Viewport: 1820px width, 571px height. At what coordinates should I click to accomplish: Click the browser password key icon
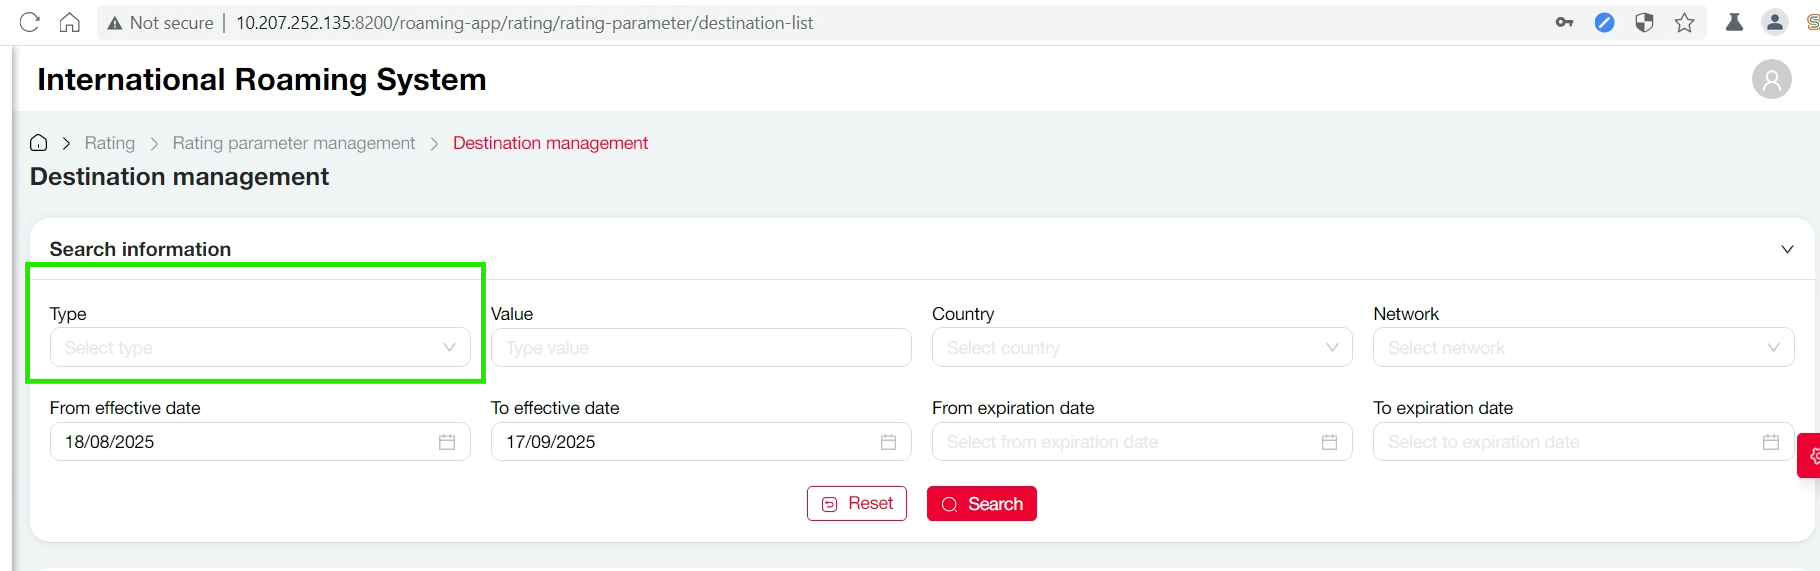coord(1564,22)
